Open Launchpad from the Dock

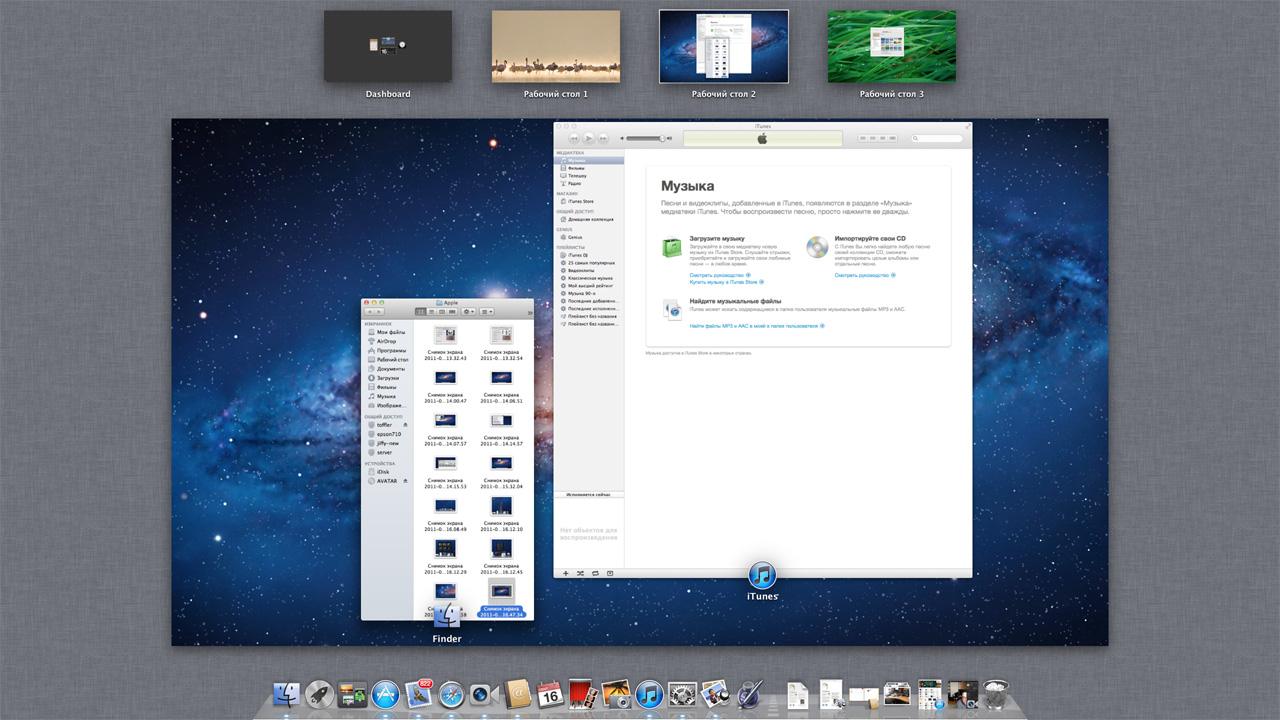[x=319, y=695]
